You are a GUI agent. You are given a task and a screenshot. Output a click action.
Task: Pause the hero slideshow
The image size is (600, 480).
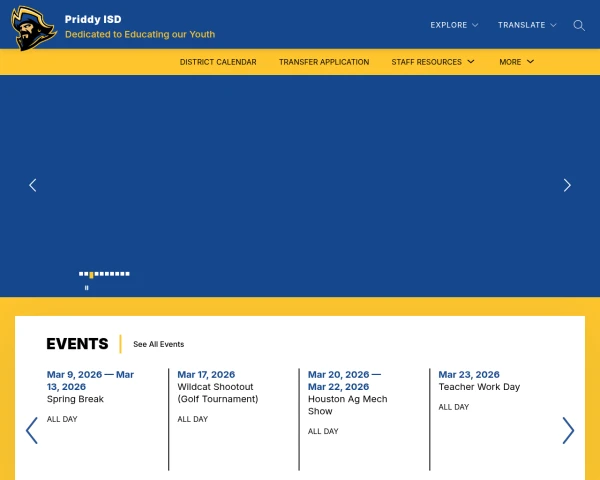86,287
